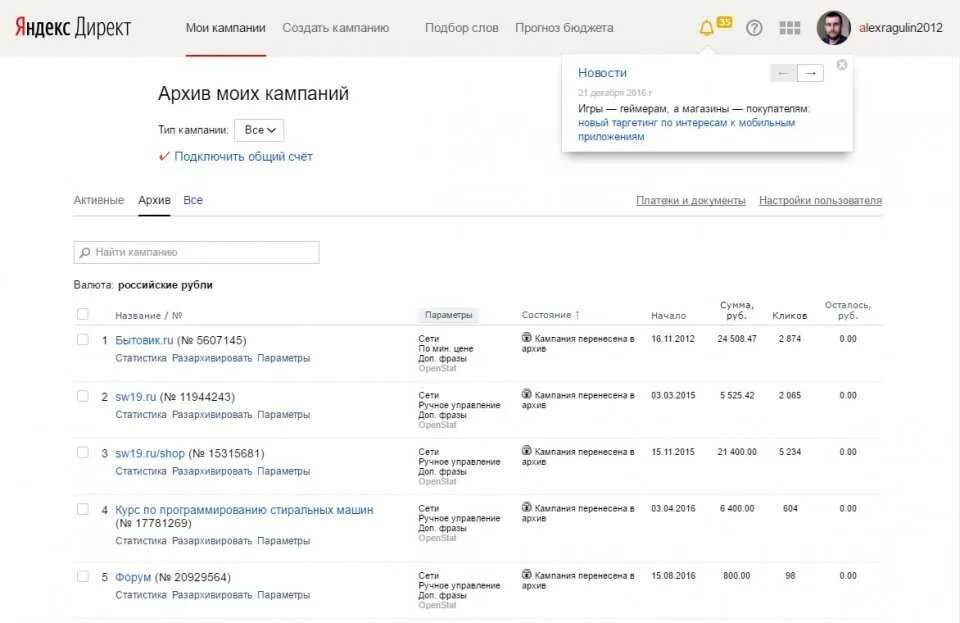Sort by the Состояние column header
This screenshot has height=623, width=960.
[x=550, y=315]
